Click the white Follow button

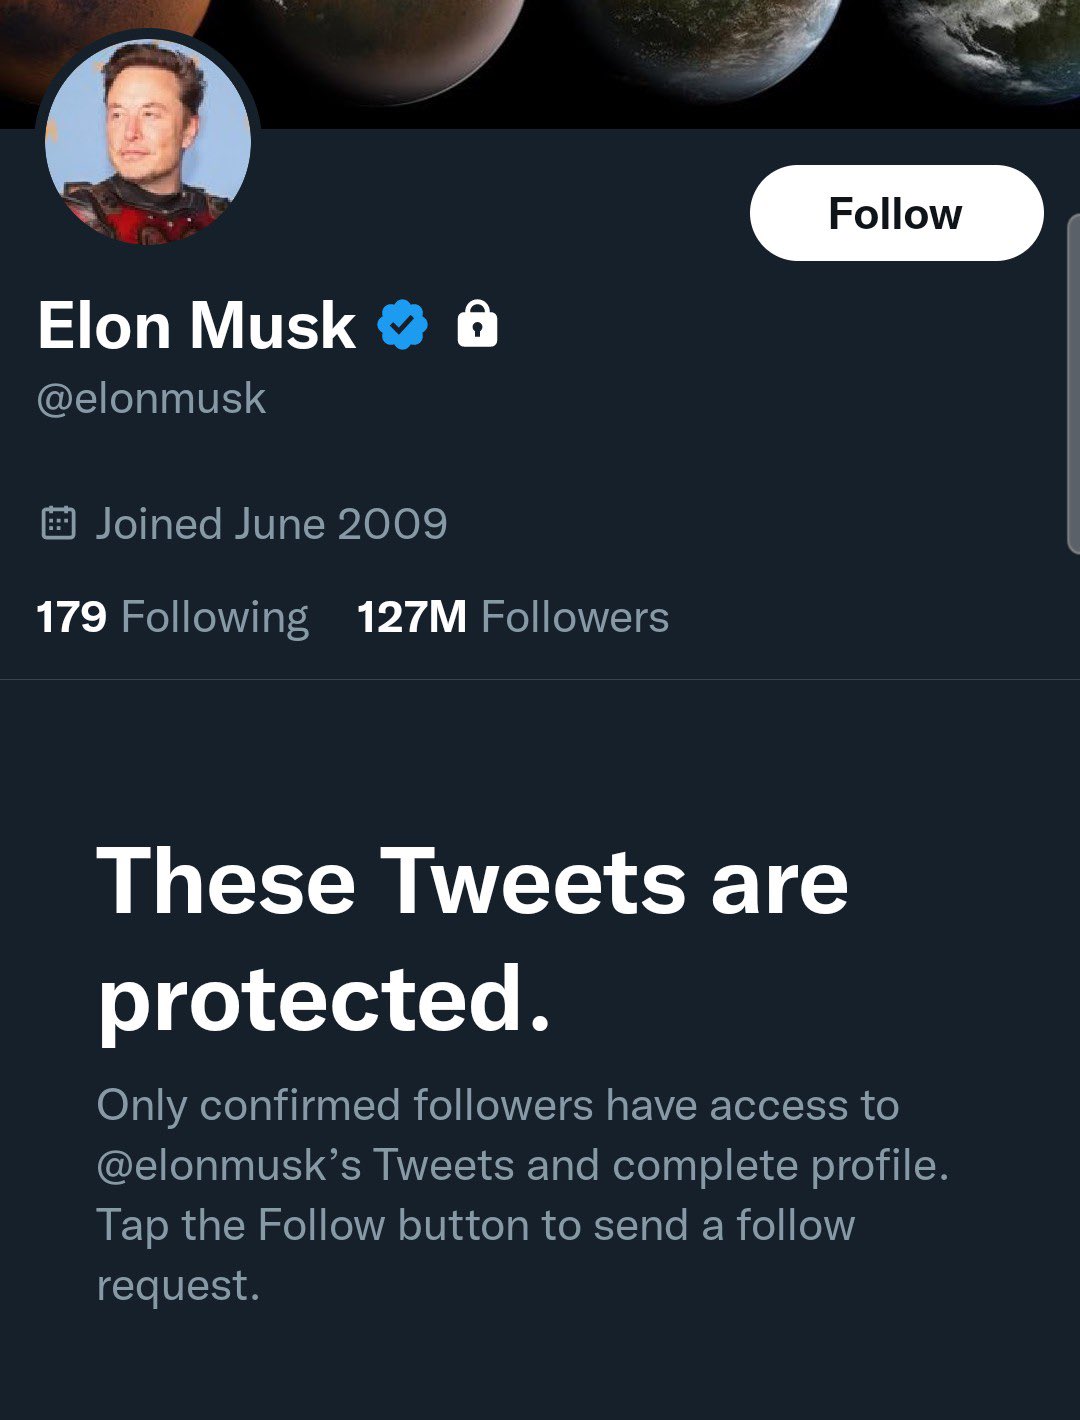point(896,213)
